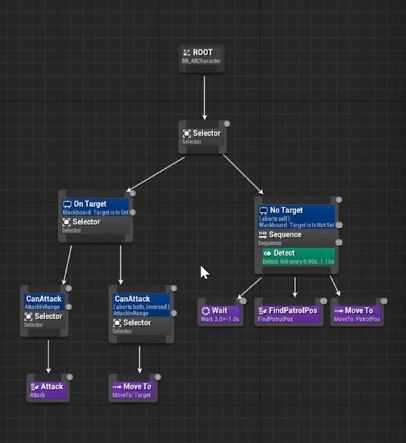Click the execution badge on FindPatrolPos node

click(323, 301)
